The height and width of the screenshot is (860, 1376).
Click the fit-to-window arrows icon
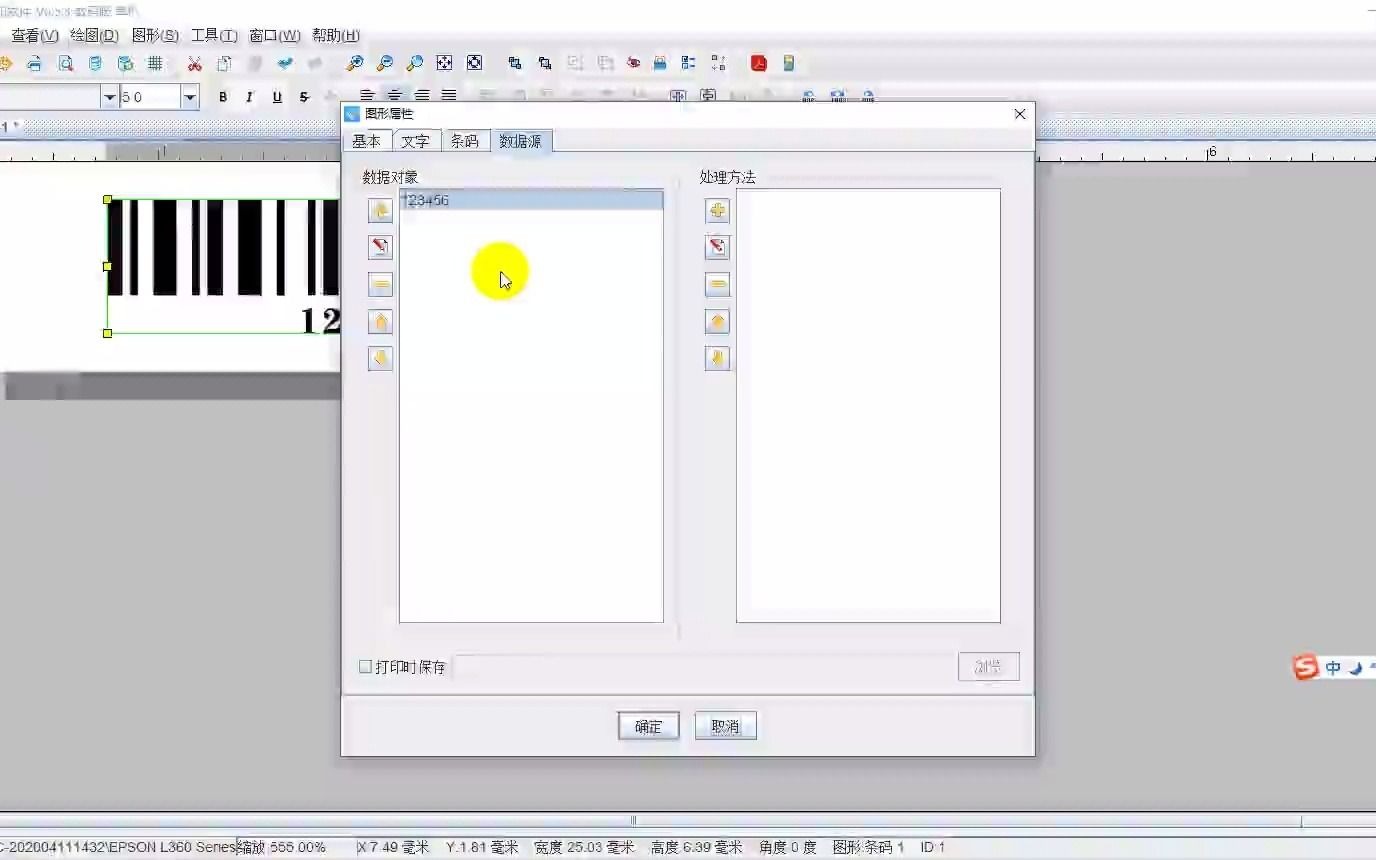tap(444, 63)
